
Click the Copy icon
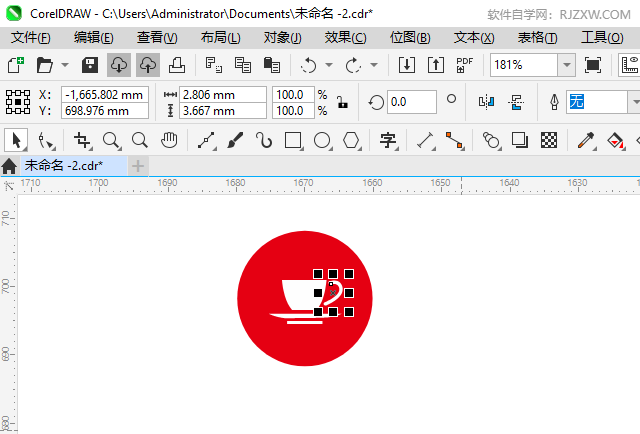coord(243,65)
